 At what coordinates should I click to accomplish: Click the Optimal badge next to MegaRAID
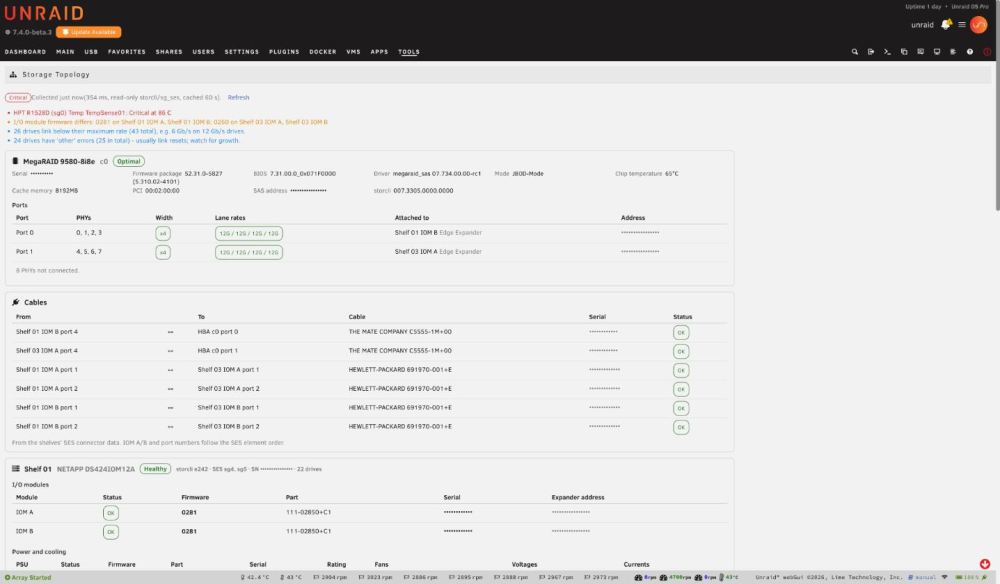129,161
